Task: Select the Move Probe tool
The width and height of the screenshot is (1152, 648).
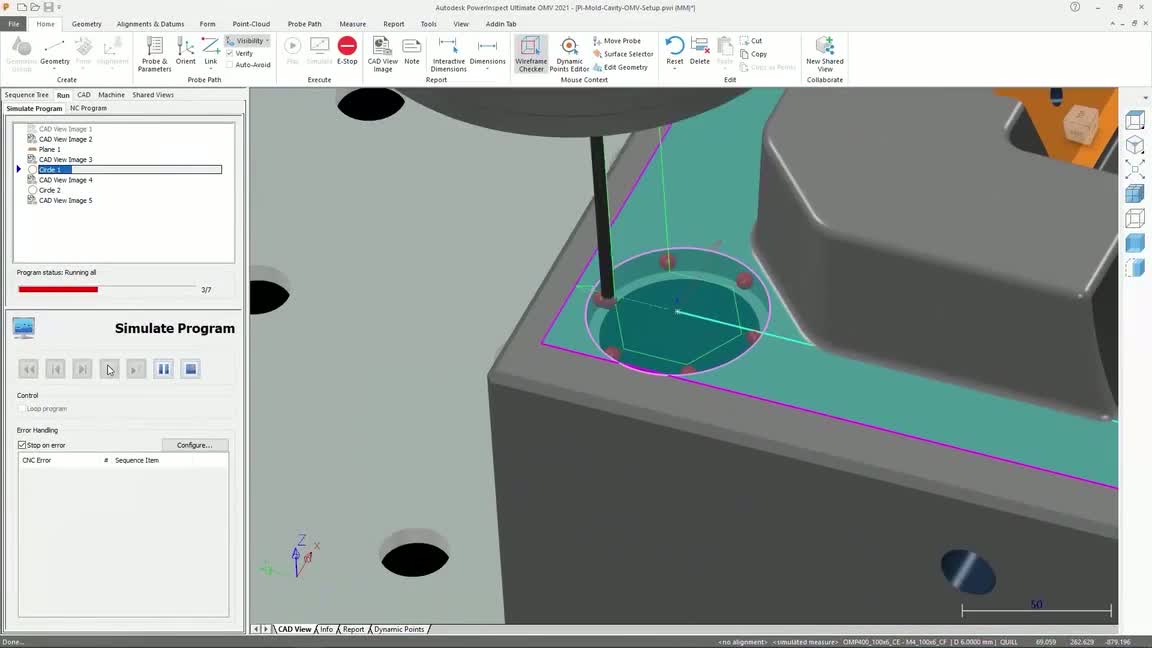Action: [616, 41]
